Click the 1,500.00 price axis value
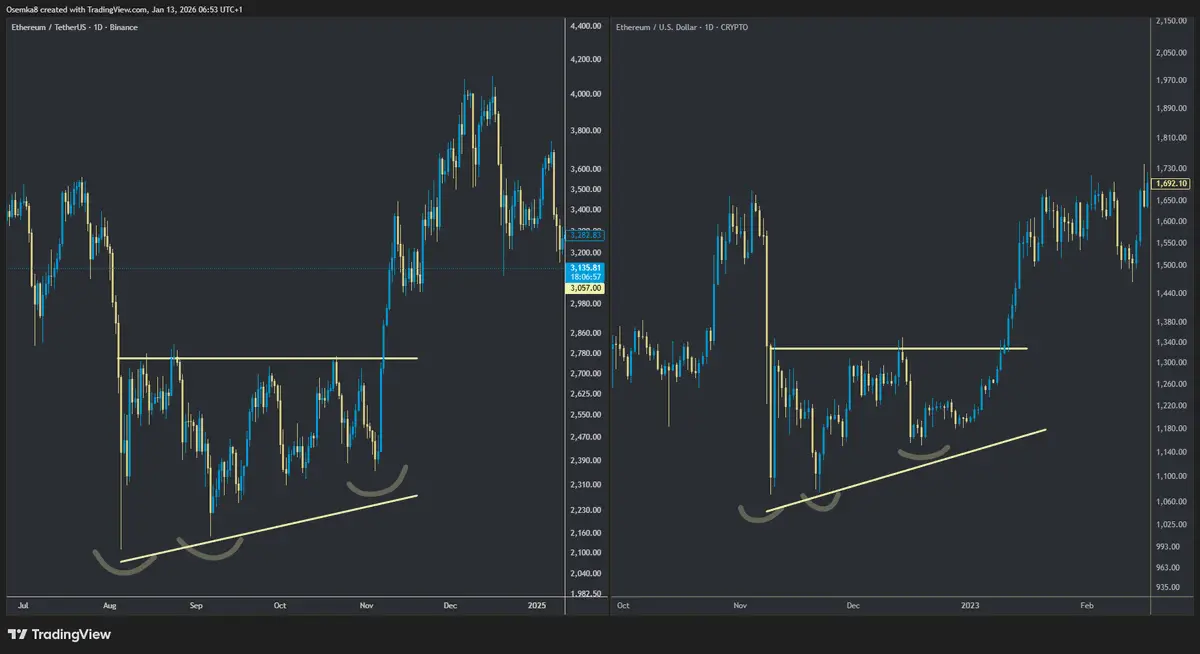This screenshot has width=1200, height=654. [1170, 265]
